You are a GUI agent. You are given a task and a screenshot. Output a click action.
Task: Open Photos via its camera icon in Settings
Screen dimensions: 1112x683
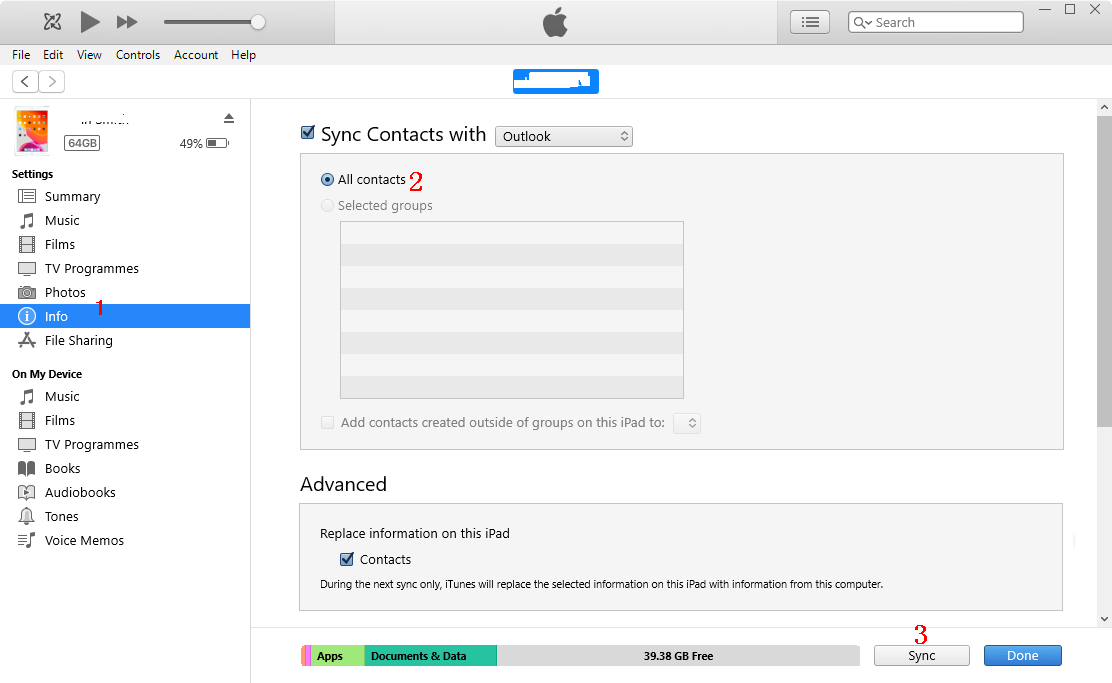[x=27, y=292]
